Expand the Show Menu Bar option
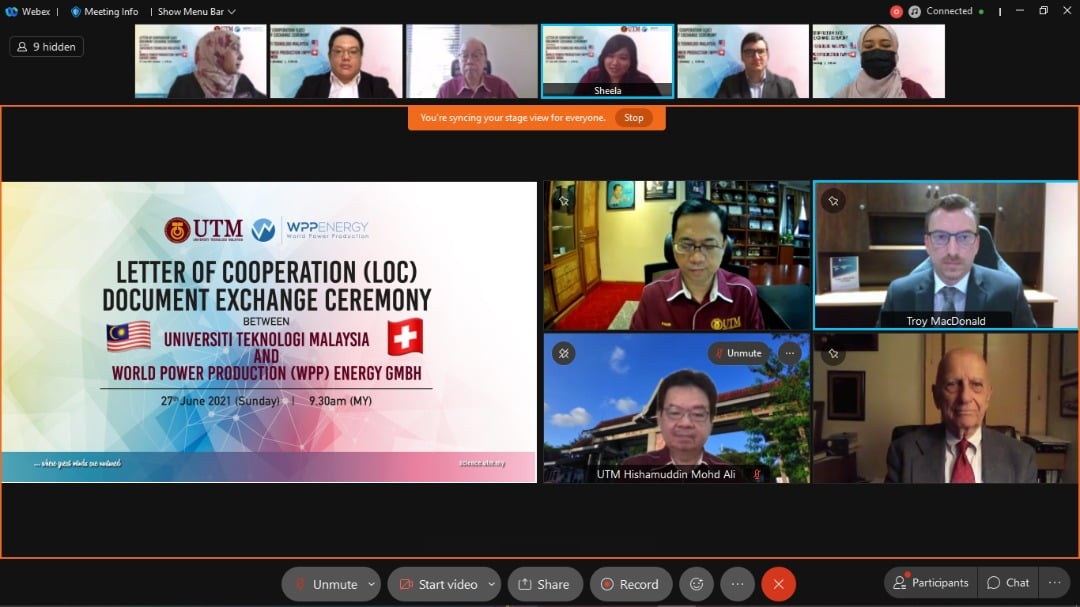Screen dimensions: 1080x607 coord(196,11)
